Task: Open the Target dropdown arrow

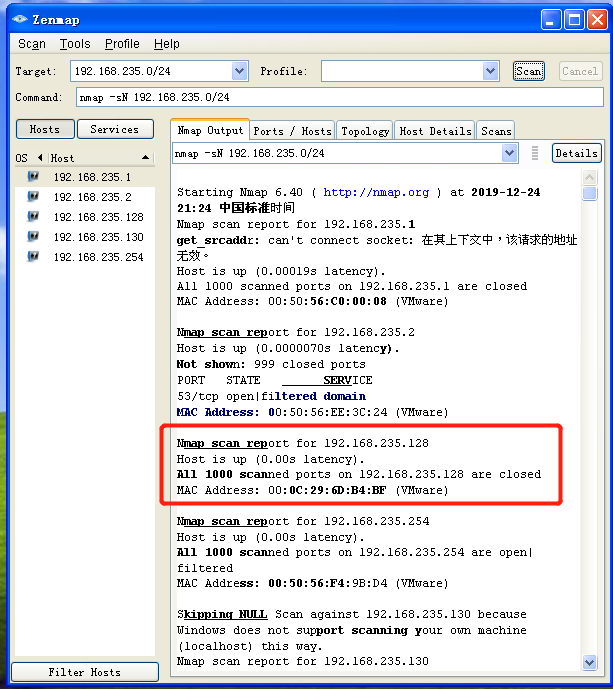Action: click(x=239, y=71)
